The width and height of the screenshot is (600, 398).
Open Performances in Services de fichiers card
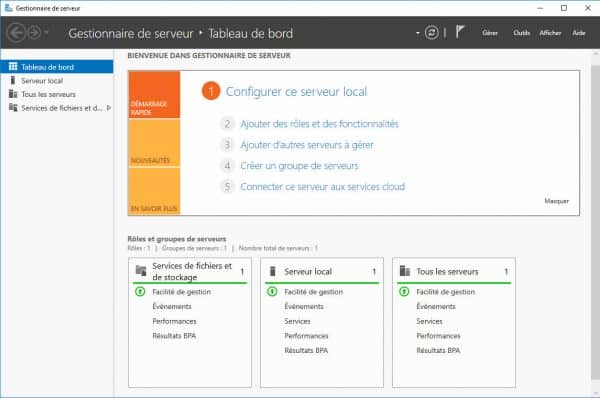[174, 321]
